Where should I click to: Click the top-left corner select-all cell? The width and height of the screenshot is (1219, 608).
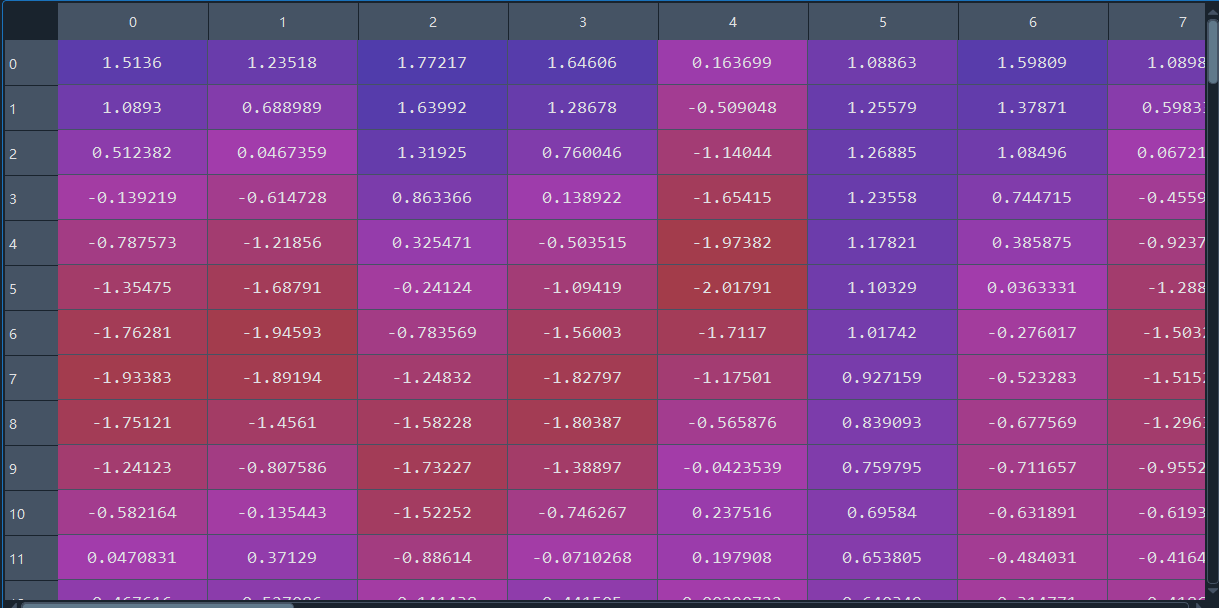click(30, 21)
